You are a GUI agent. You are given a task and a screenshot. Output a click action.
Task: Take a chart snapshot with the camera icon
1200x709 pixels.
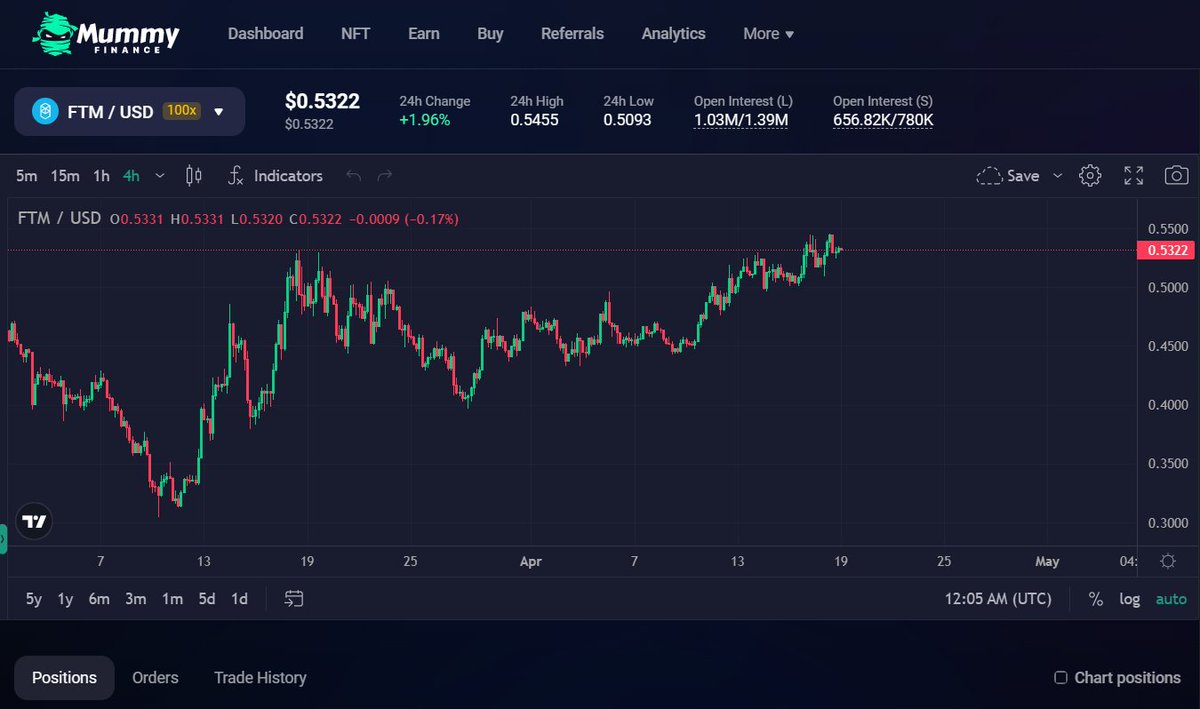tap(1177, 176)
